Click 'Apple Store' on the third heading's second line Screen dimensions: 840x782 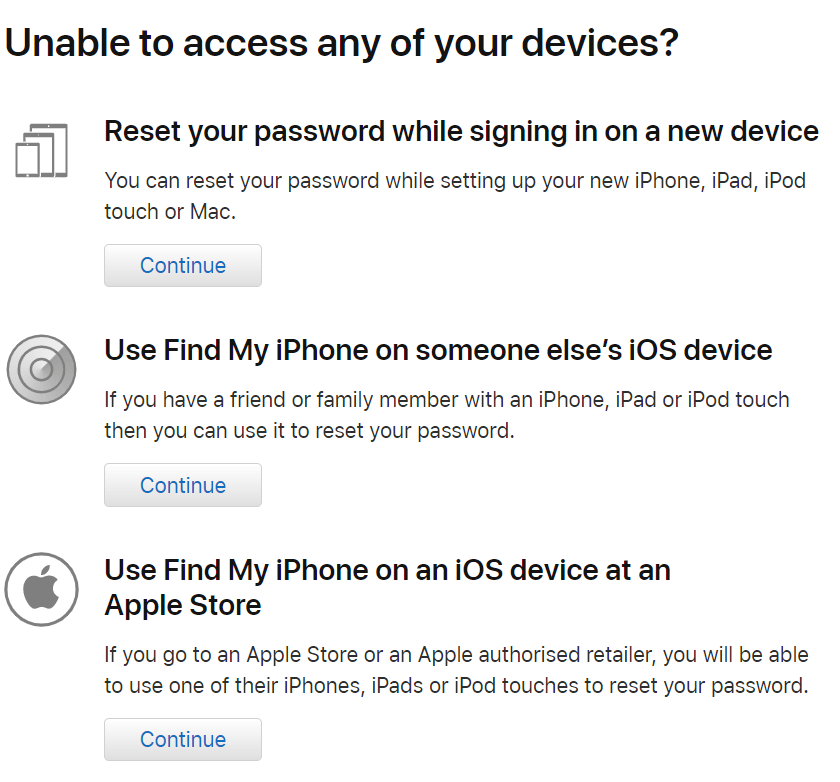coord(183,605)
